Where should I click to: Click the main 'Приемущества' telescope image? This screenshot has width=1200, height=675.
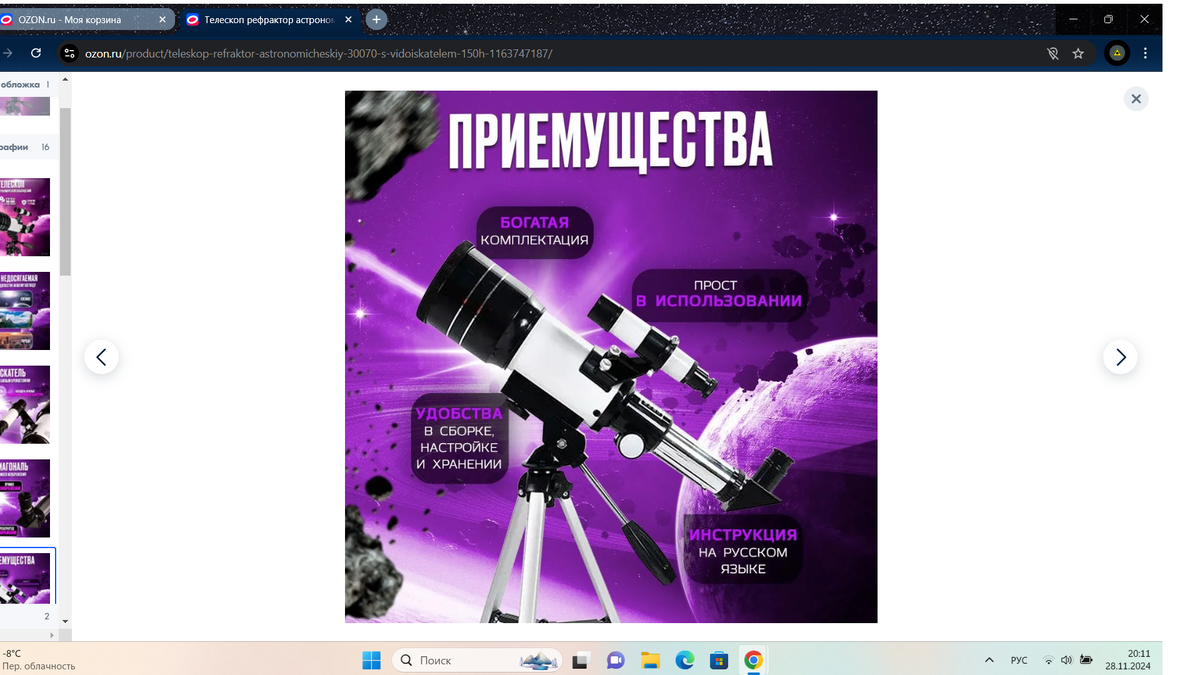point(611,357)
